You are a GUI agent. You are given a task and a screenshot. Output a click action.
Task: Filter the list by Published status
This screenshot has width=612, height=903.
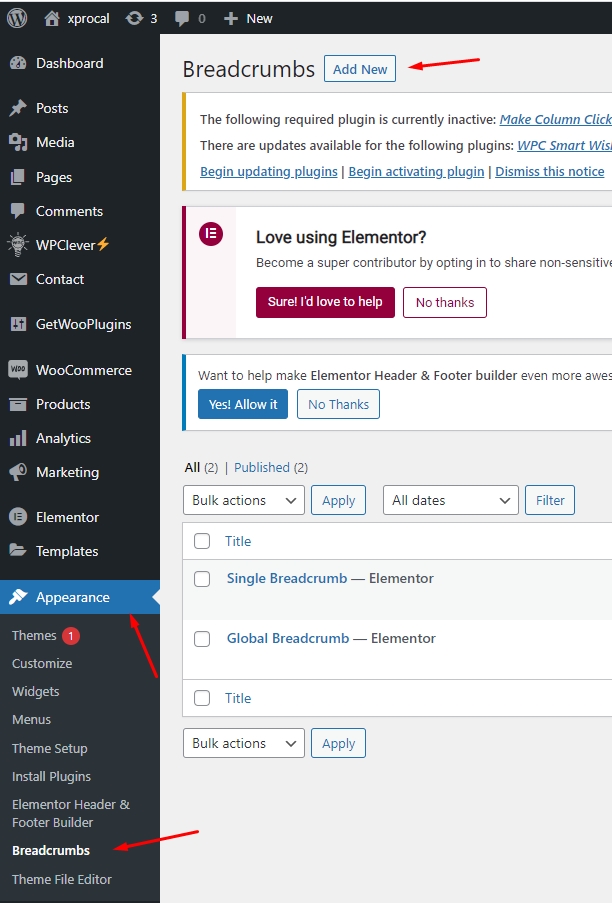click(262, 467)
